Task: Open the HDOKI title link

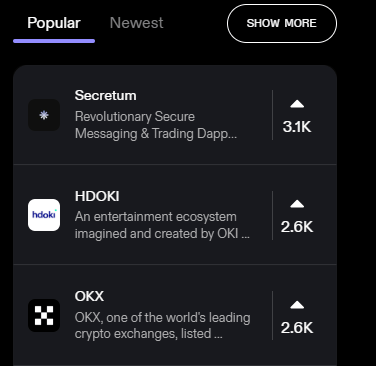Action: [x=97, y=196]
